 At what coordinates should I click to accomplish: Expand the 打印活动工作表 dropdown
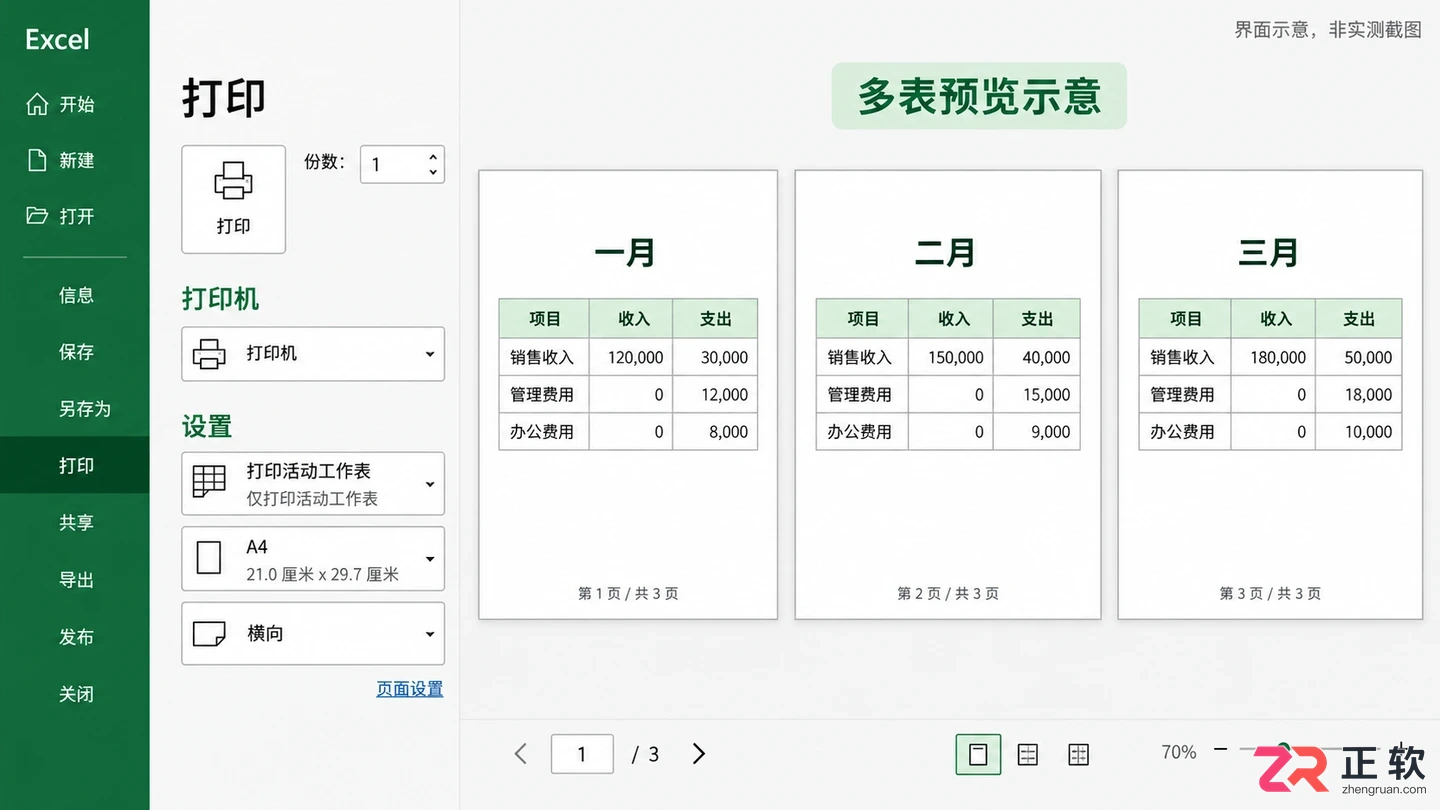pyautogui.click(x=313, y=484)
